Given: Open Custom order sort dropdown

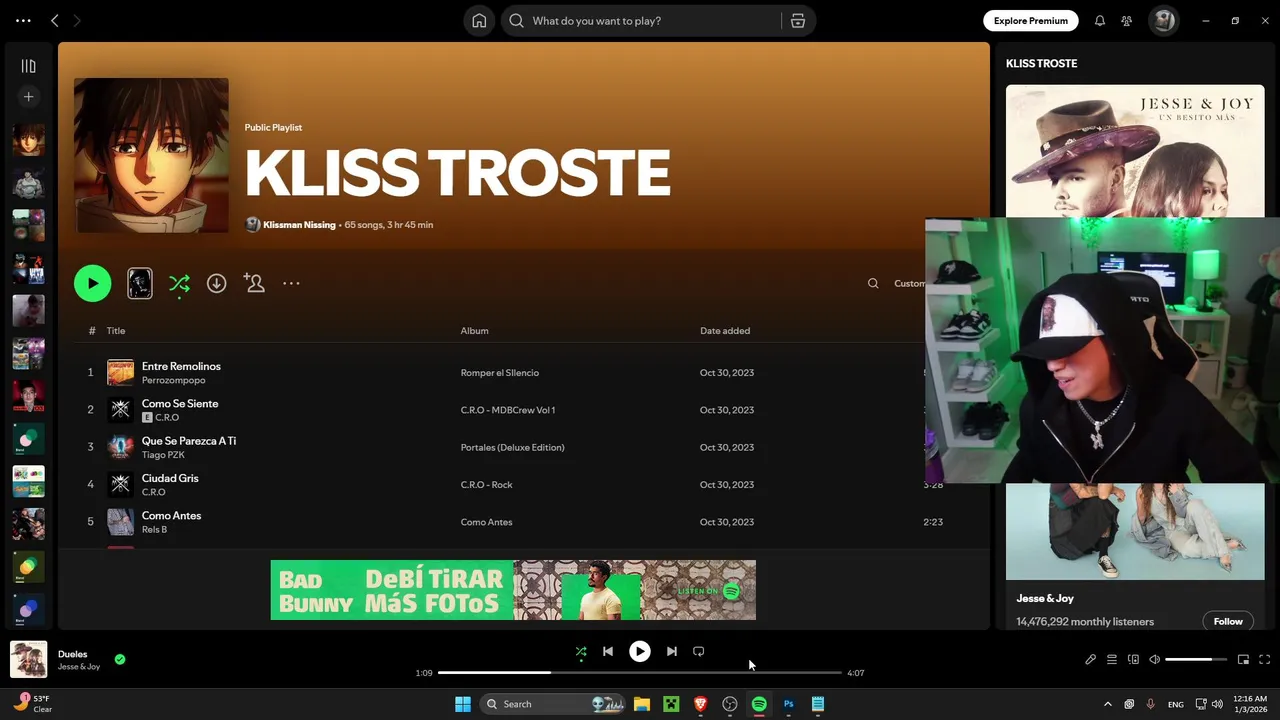Looking at the screenshot, I should coord(909,284).
